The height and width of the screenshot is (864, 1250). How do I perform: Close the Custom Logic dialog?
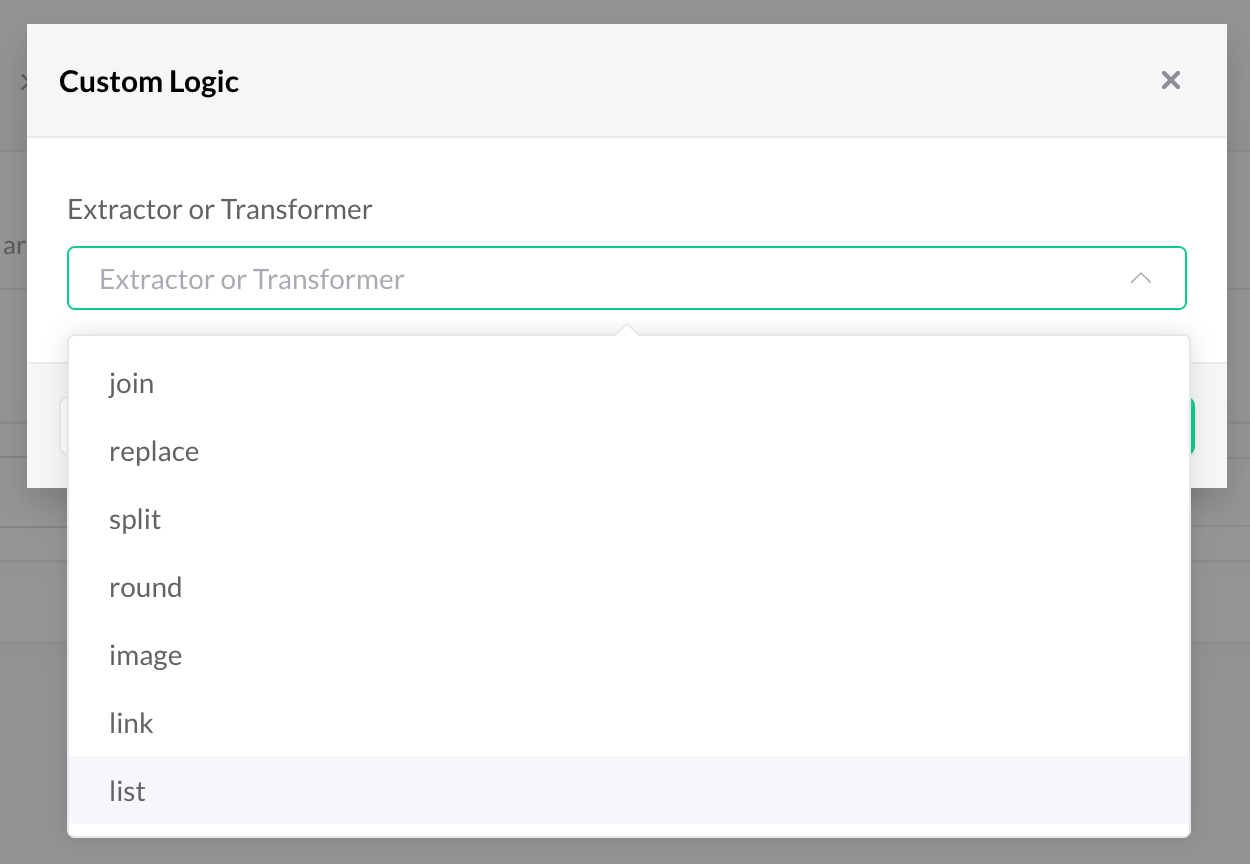1170,81
